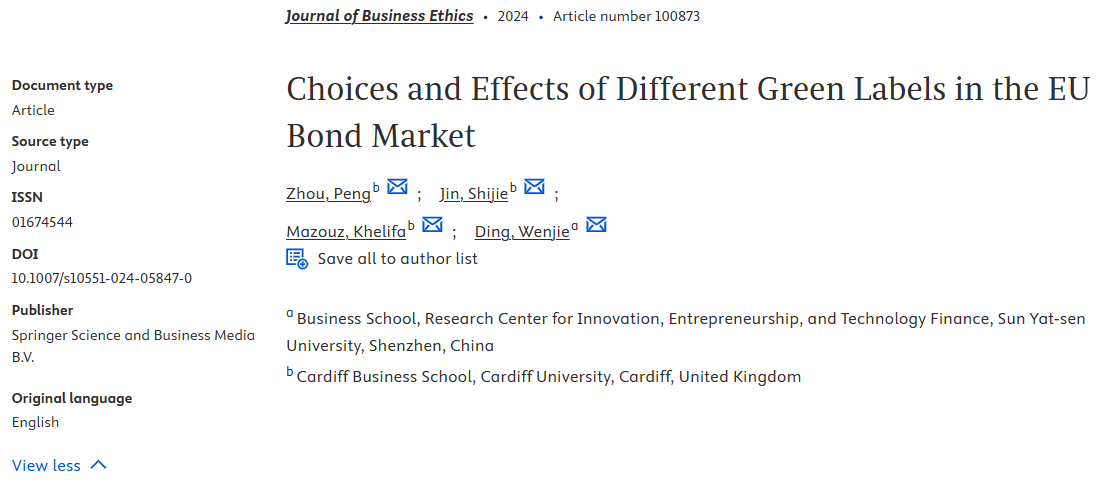Click the Article number 100873 text
The height and width of the screenshot is (501, 1104).
click(626, 16)
